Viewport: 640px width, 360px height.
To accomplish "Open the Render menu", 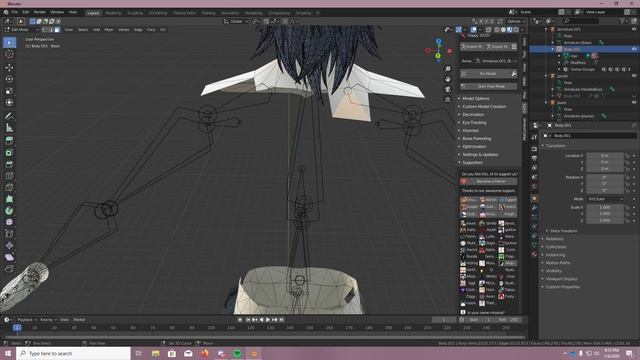I will (x=40, y=12).
